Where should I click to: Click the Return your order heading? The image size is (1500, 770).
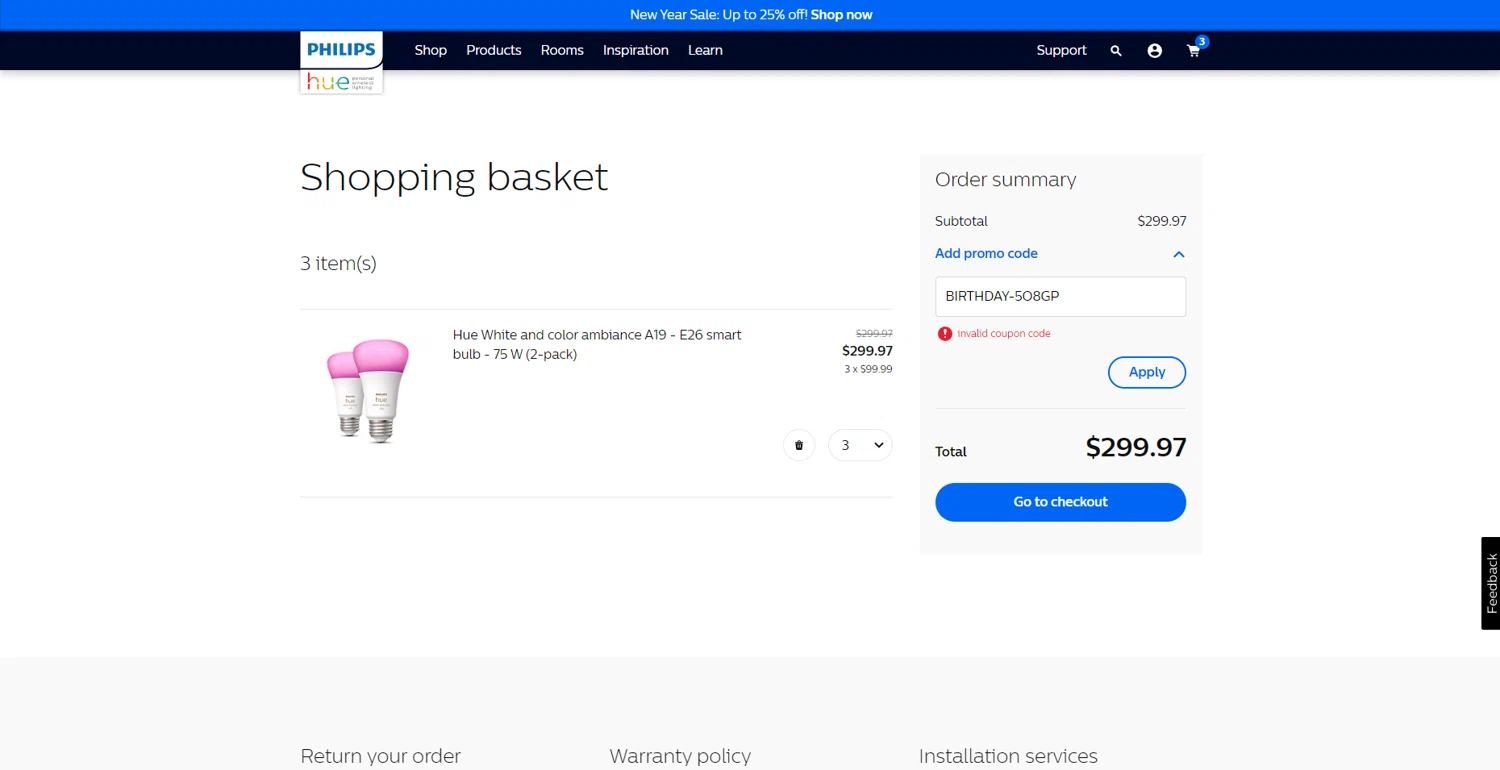[x=381, y=756]
